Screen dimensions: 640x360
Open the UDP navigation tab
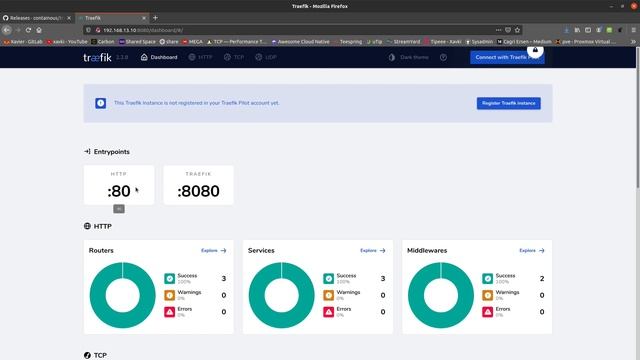[x=266, y=57]
